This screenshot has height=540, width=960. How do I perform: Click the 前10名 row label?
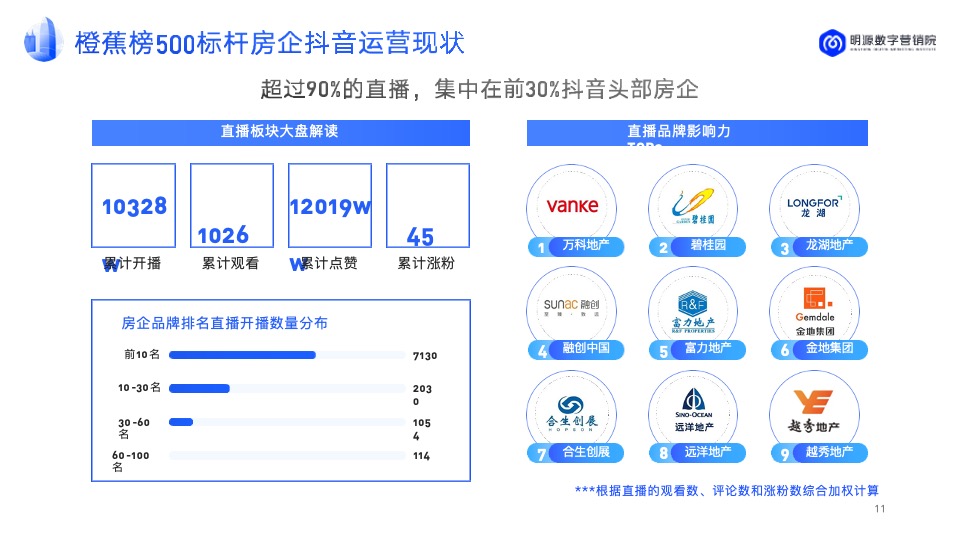click(x=142, y=354)
